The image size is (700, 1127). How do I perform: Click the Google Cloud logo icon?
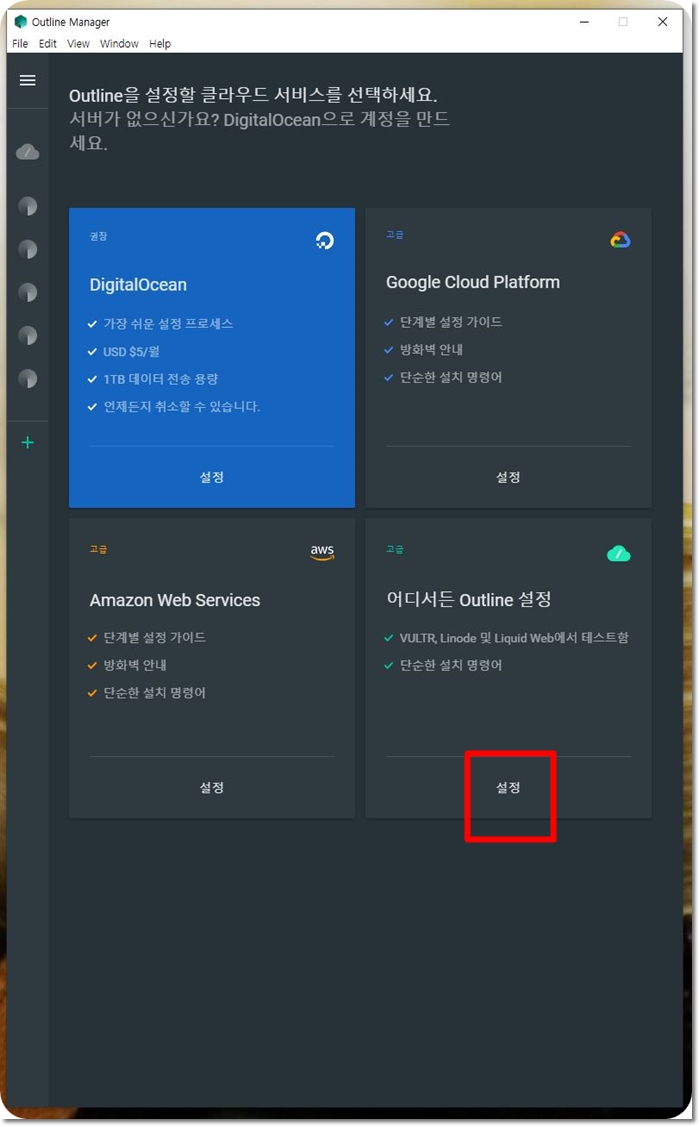[x=620, y=240]
